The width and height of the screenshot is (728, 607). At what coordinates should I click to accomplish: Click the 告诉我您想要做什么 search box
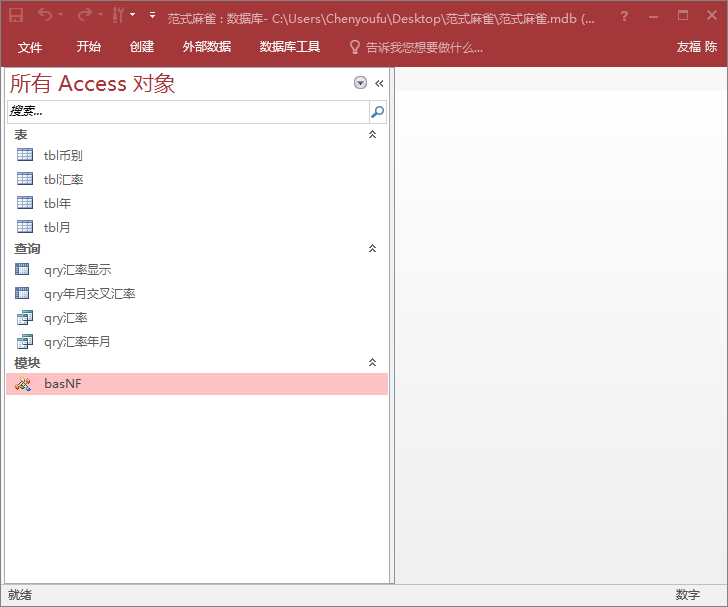424,47
